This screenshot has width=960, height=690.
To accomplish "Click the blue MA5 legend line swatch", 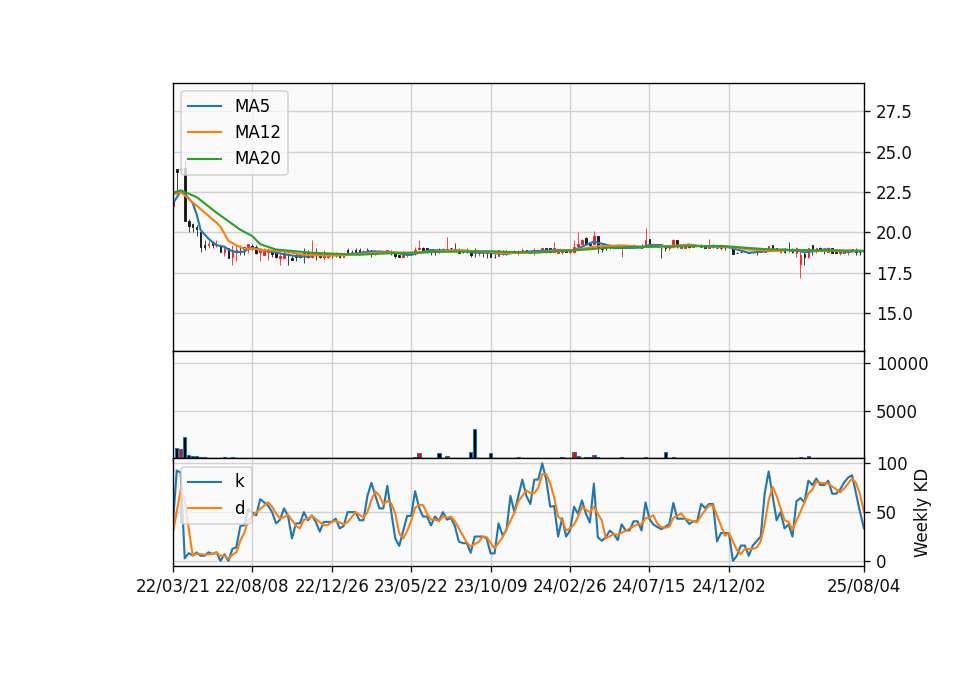I will point(204,107).
